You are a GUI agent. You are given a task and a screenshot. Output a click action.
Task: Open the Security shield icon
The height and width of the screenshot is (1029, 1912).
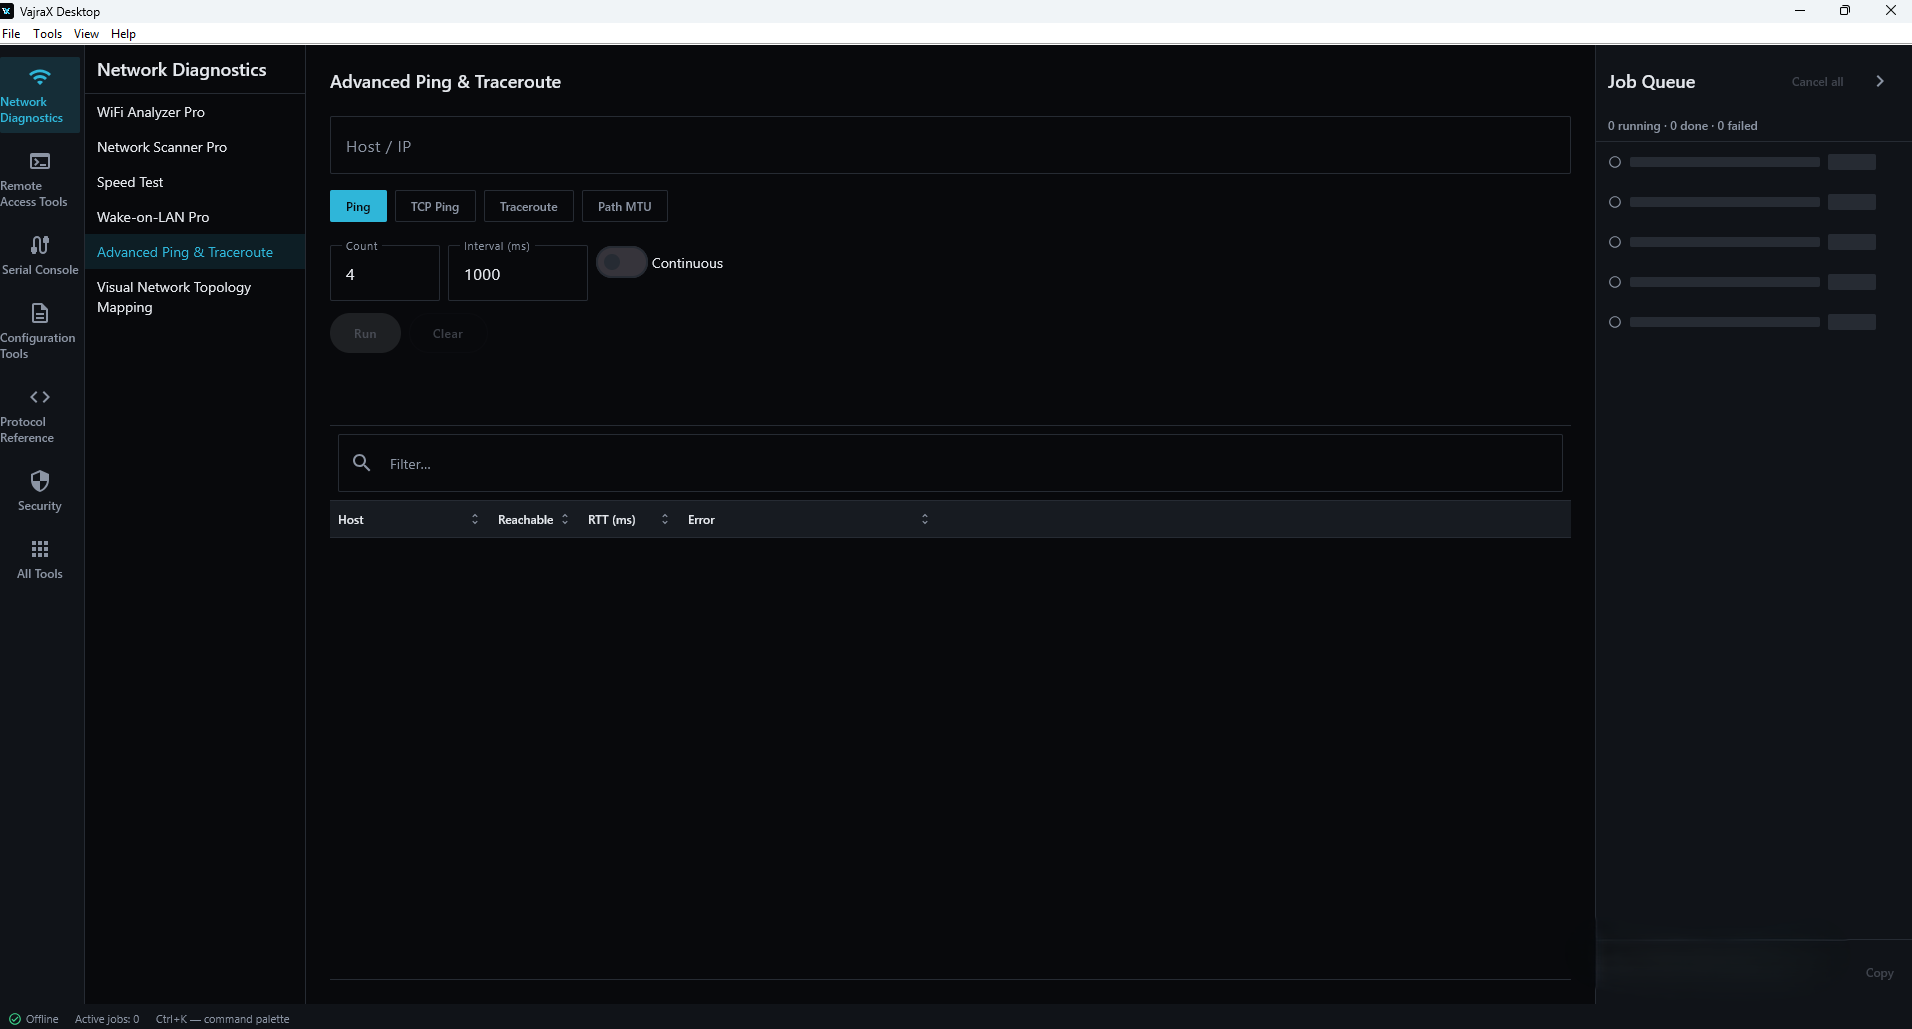tap(40, 481)
